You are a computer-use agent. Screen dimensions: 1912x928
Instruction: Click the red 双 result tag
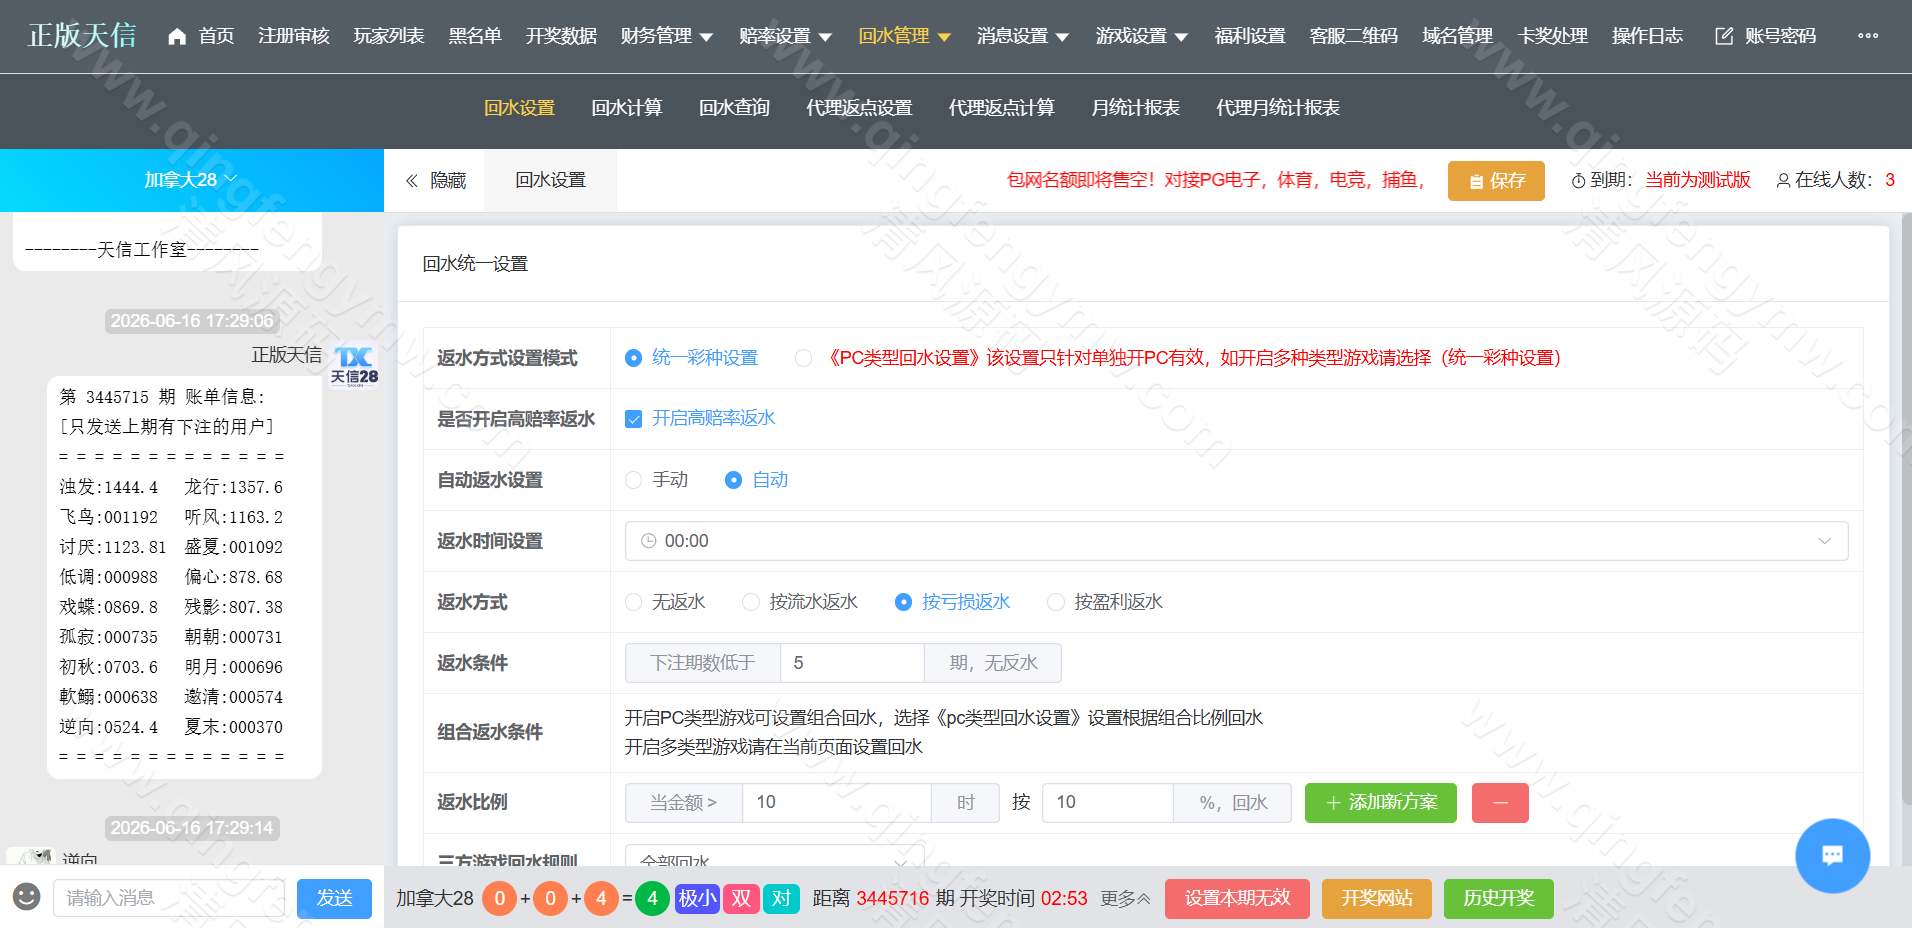tap(741, 898)
